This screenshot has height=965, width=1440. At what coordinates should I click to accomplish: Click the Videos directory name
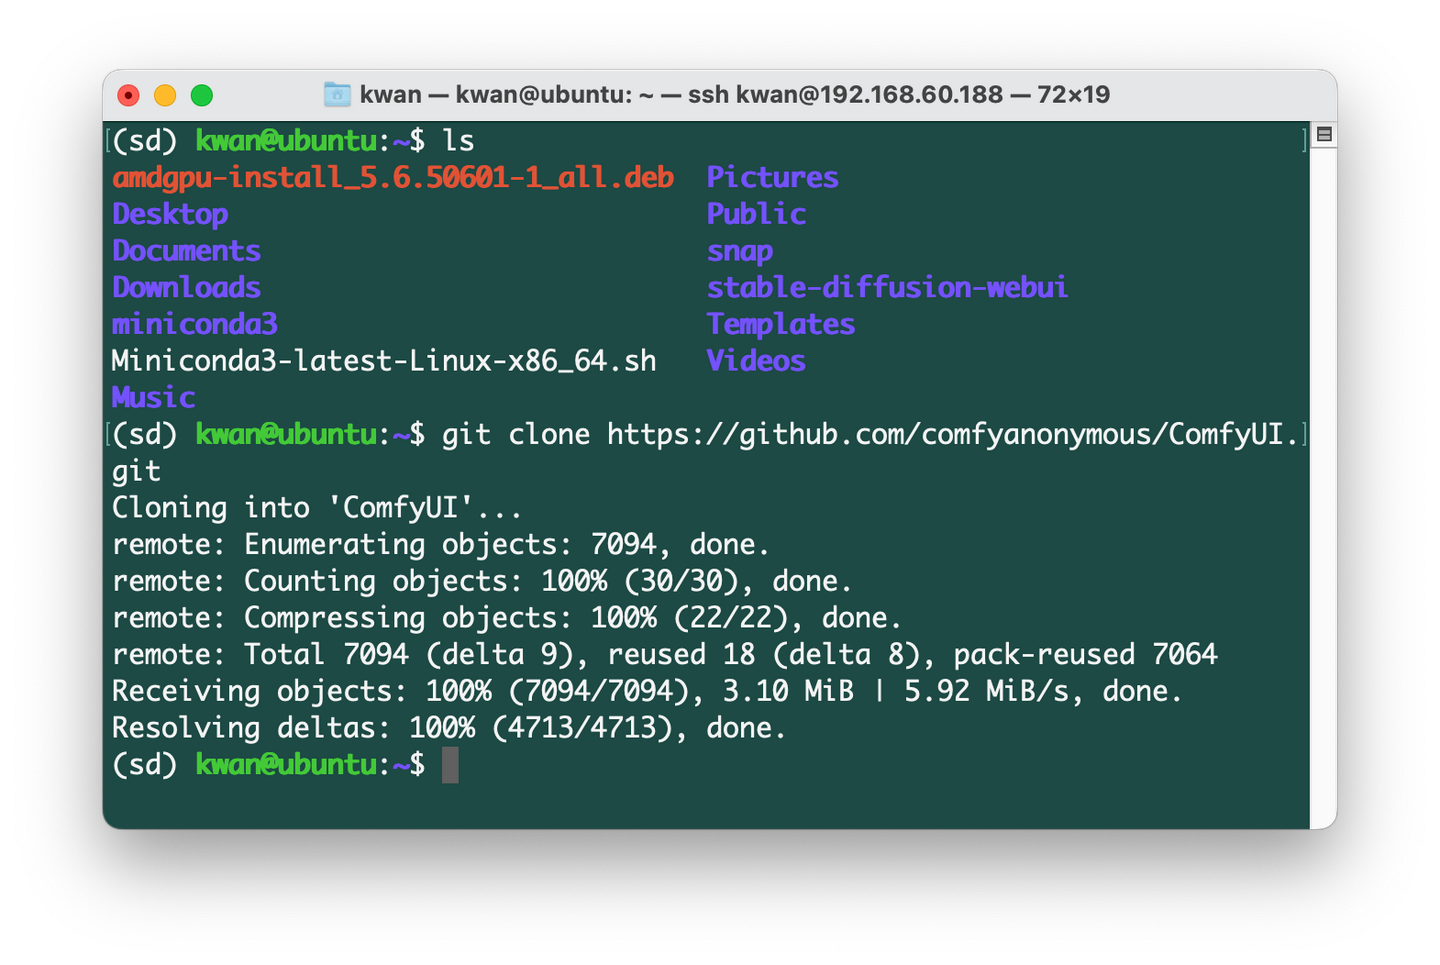pos(756,361)
